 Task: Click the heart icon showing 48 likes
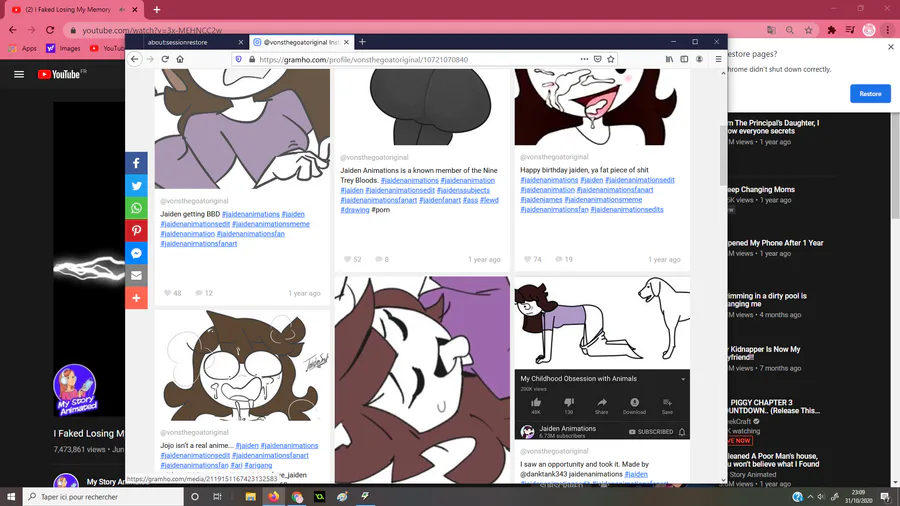167,293
